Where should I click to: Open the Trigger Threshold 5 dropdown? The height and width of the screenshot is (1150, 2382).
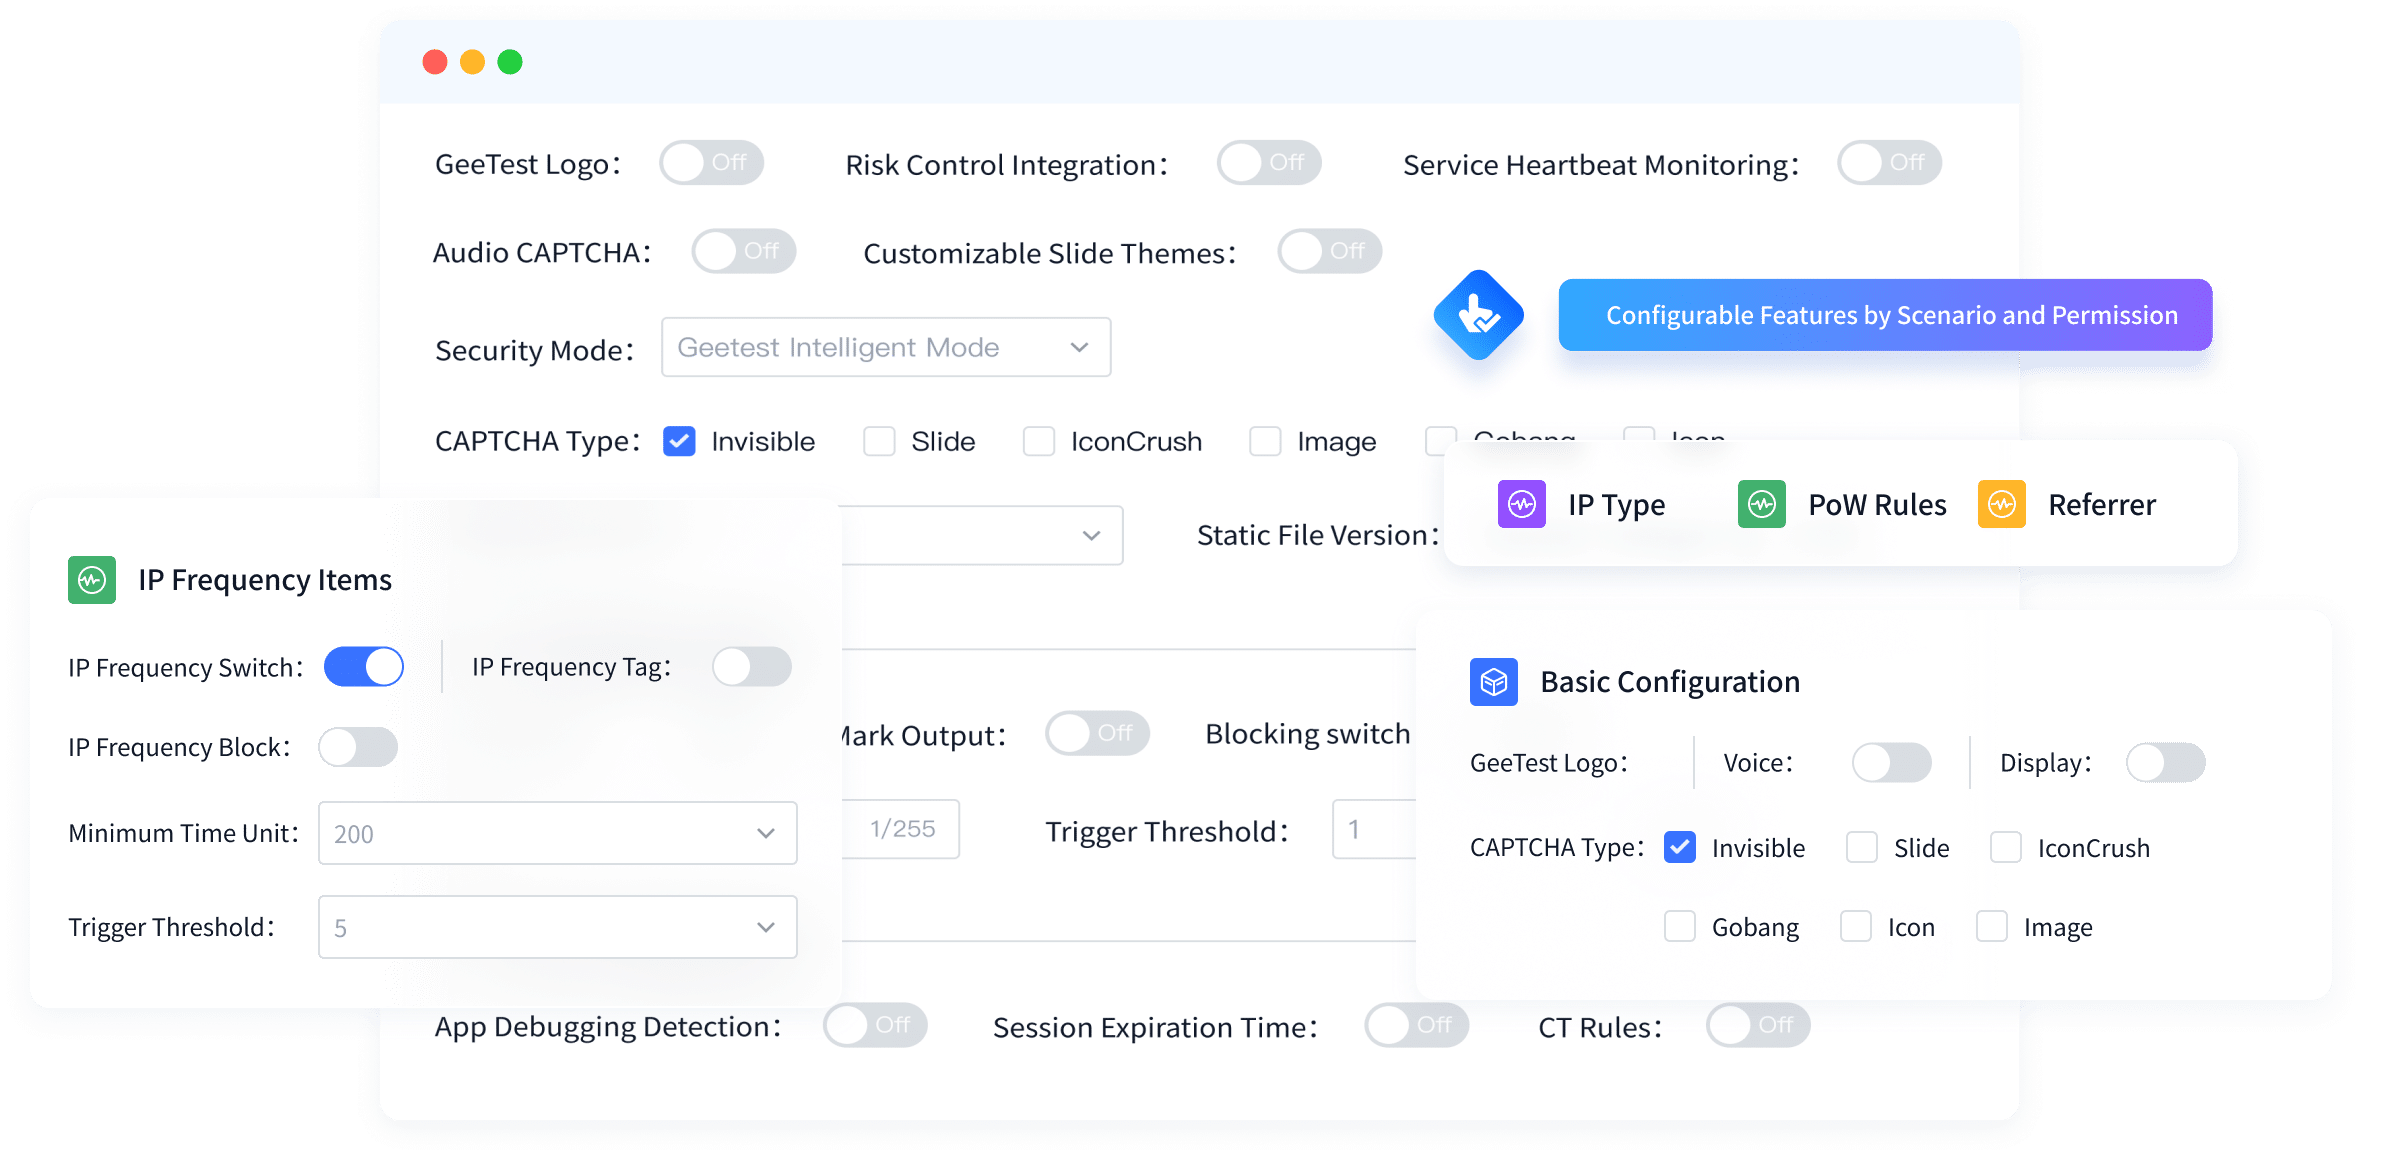pyautogui.click(x=557, y=927)
